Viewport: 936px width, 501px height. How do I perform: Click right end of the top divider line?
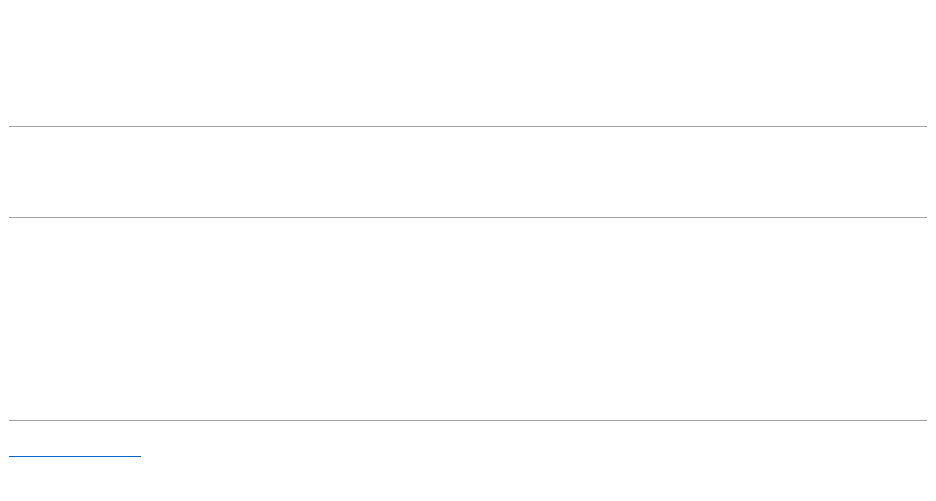point(924,126)
